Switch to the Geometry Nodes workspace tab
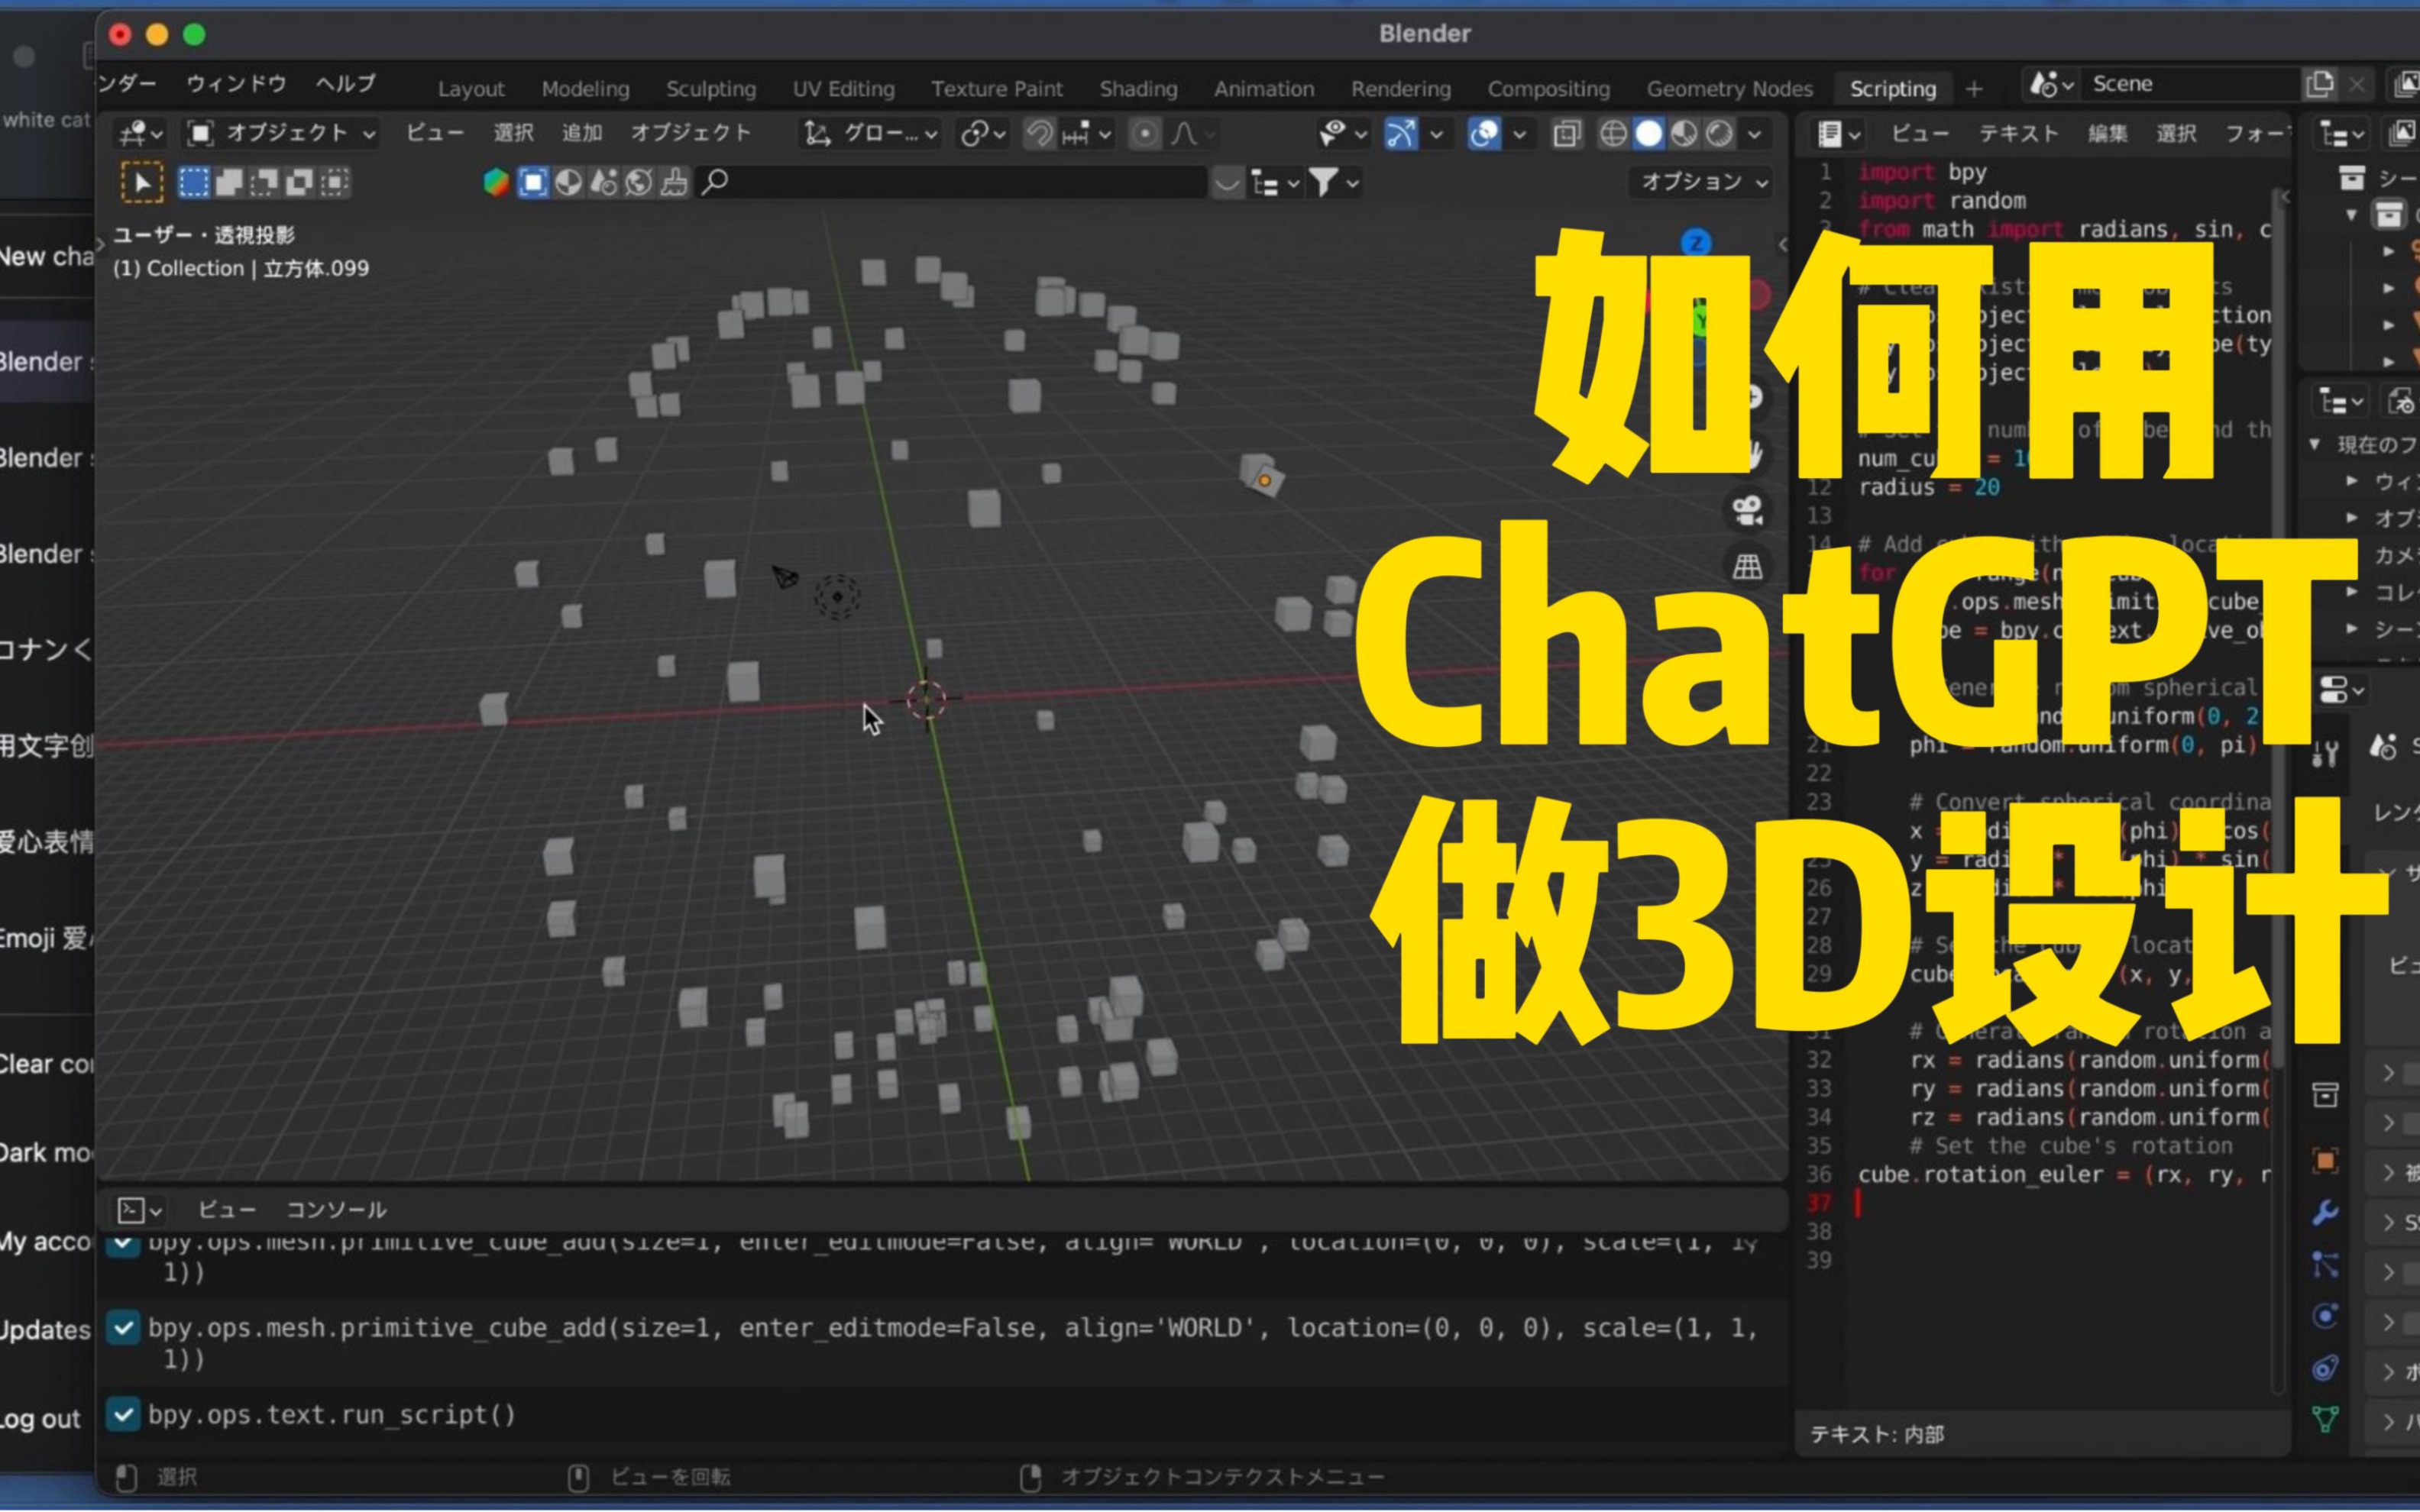The width and height of the screenshot is (2420, 1512). pyautogui.click(x=1731, y=88)
